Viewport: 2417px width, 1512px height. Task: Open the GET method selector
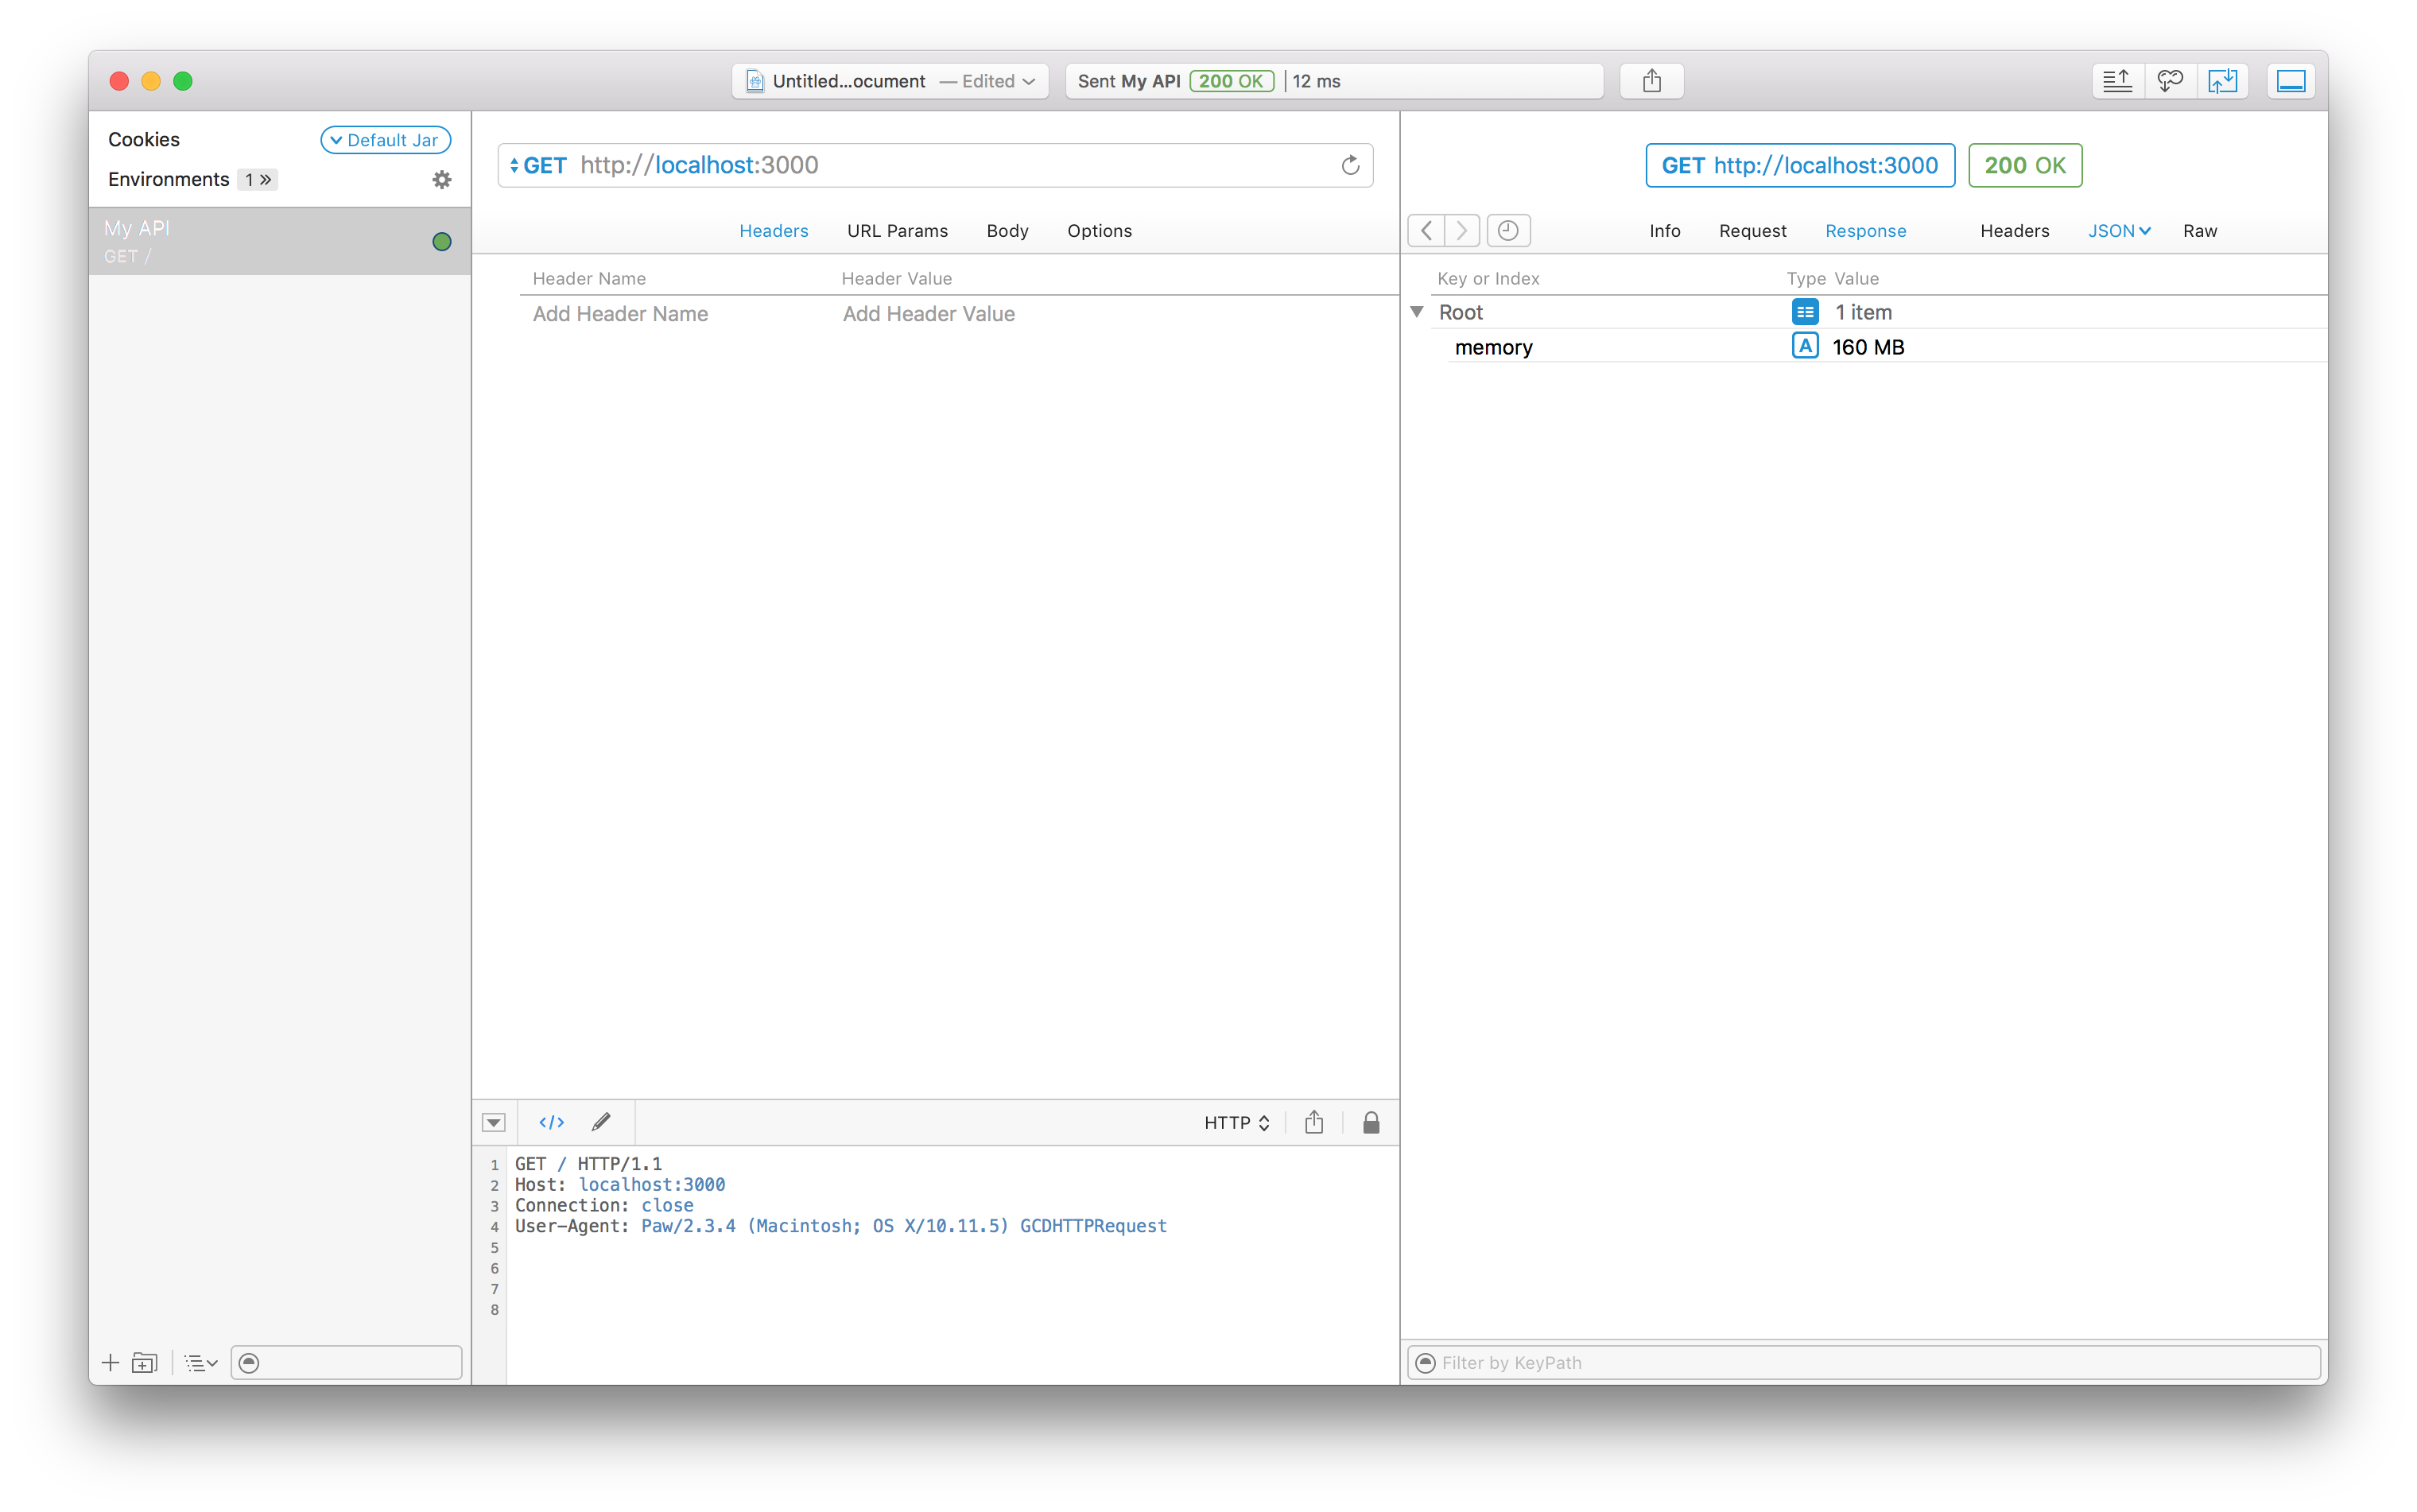click(538, 165)
